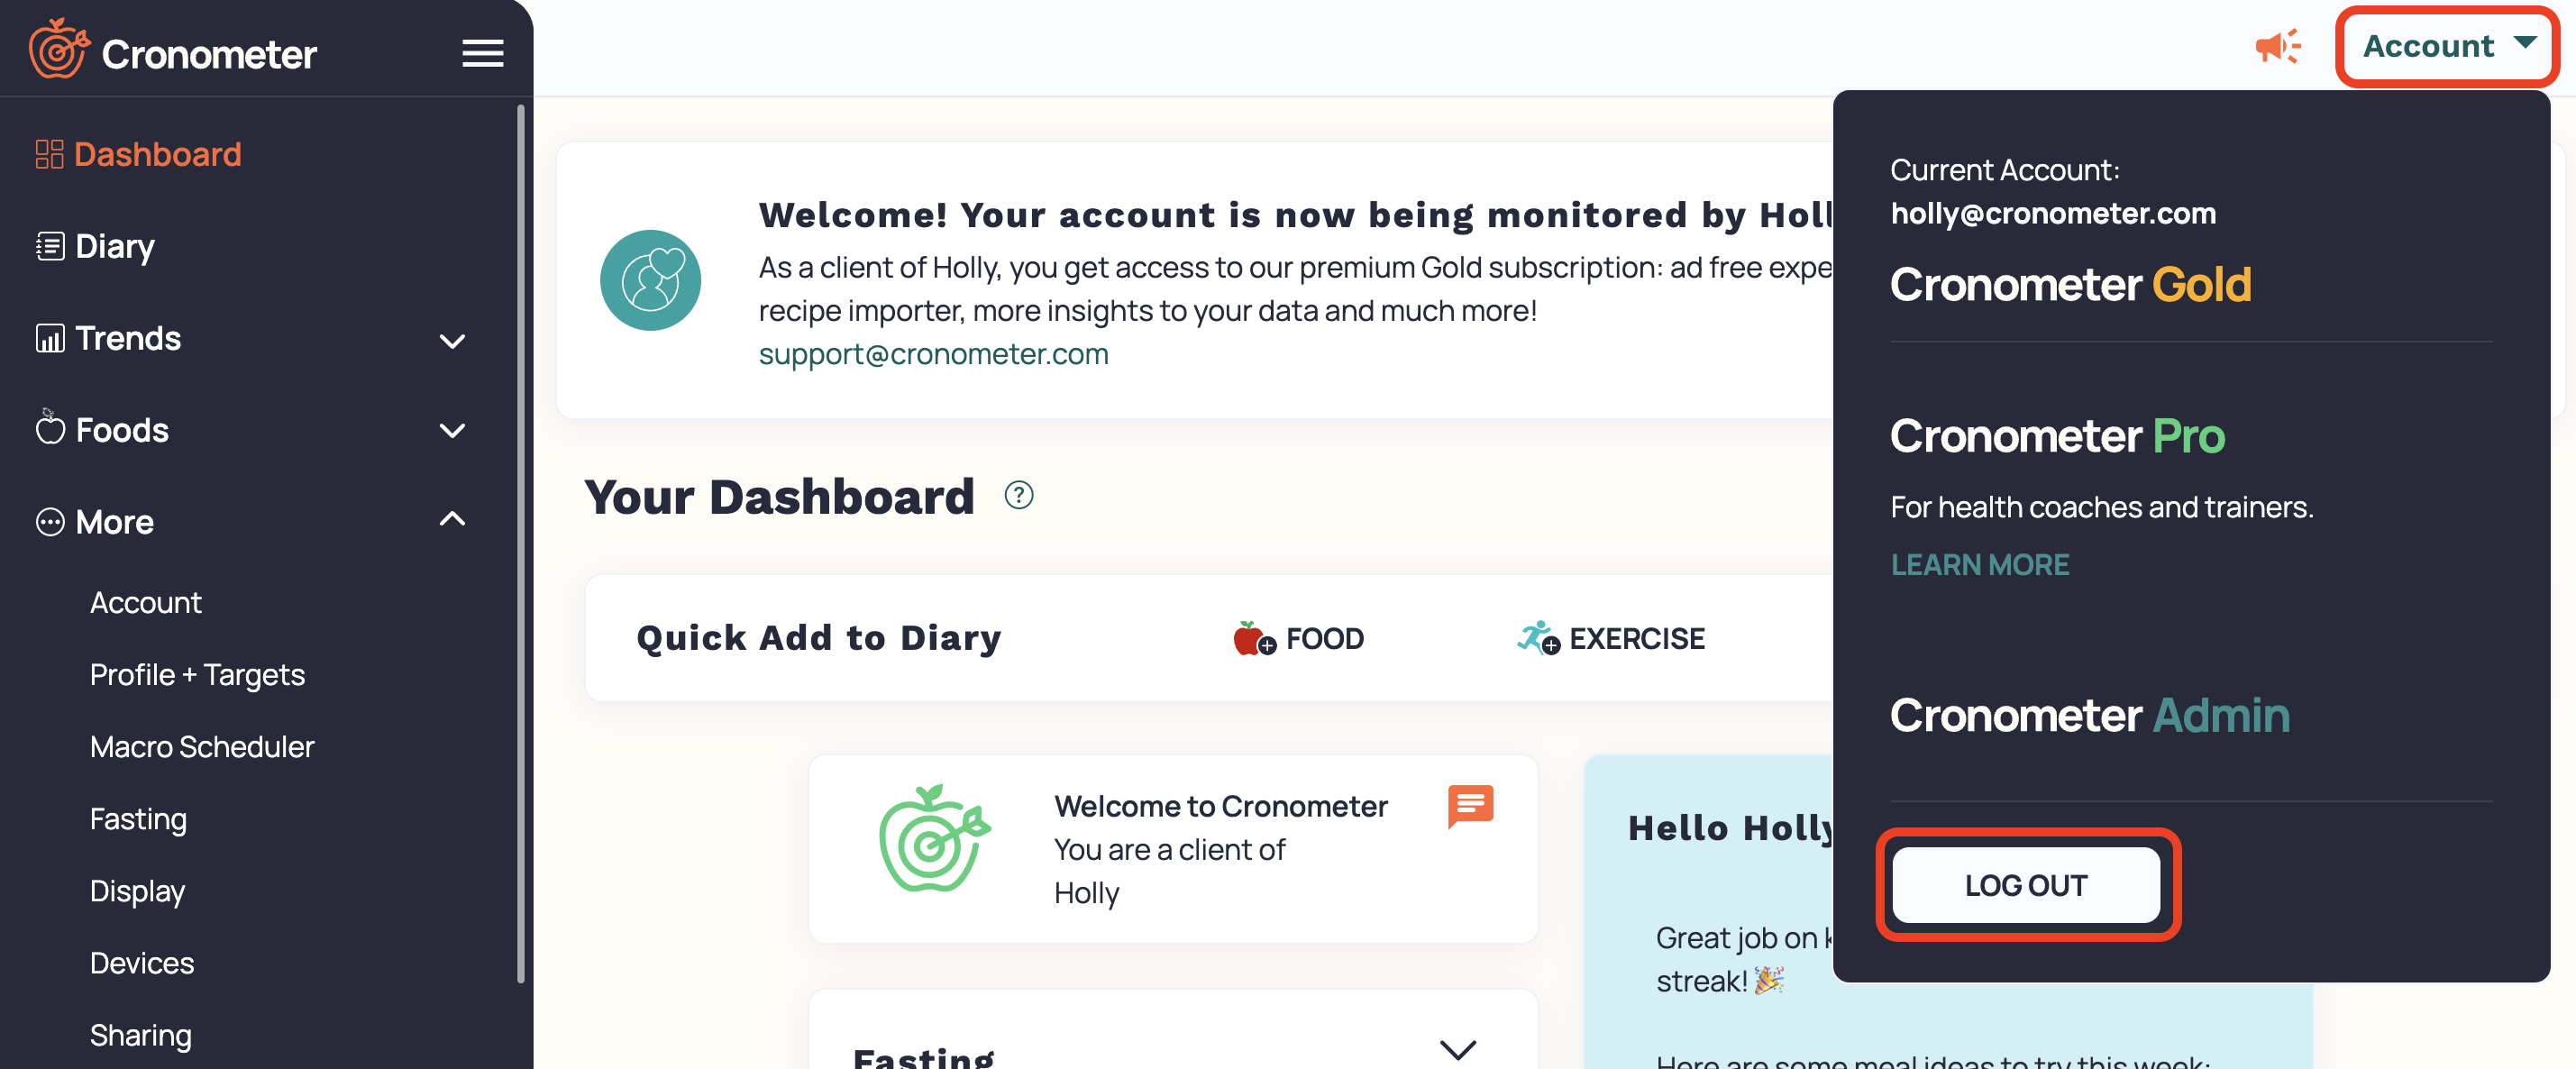Click the support@cronometer.com email link
This screenshot has height=1069, width=2576.
tap(933, 354)
